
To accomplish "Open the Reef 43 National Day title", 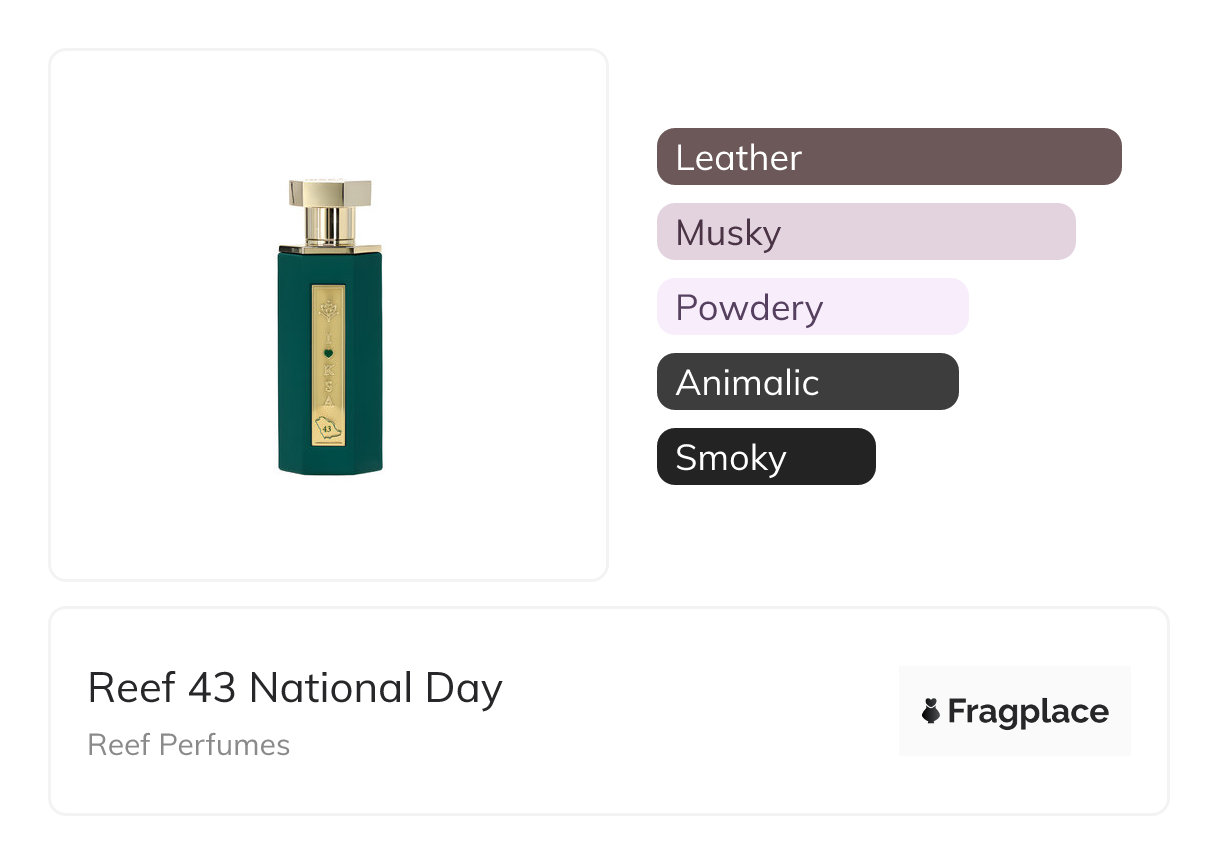I will [295, 688].
